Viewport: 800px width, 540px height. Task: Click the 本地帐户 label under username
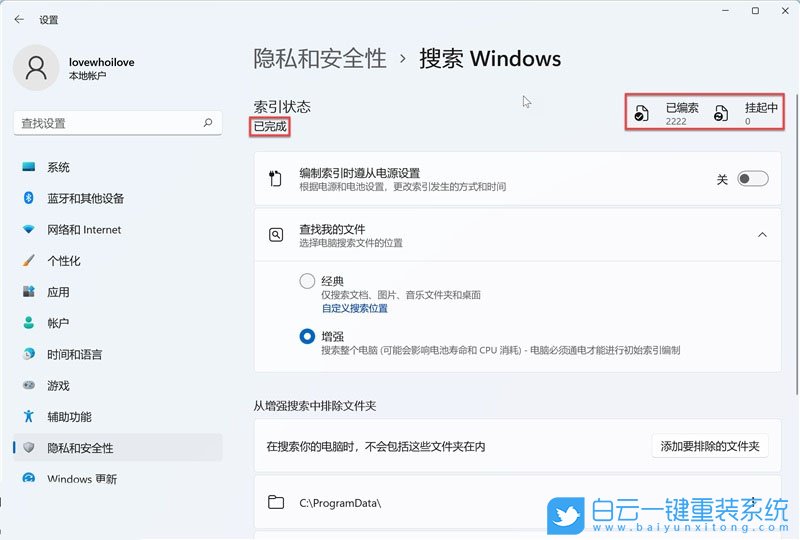click(87, 76)
